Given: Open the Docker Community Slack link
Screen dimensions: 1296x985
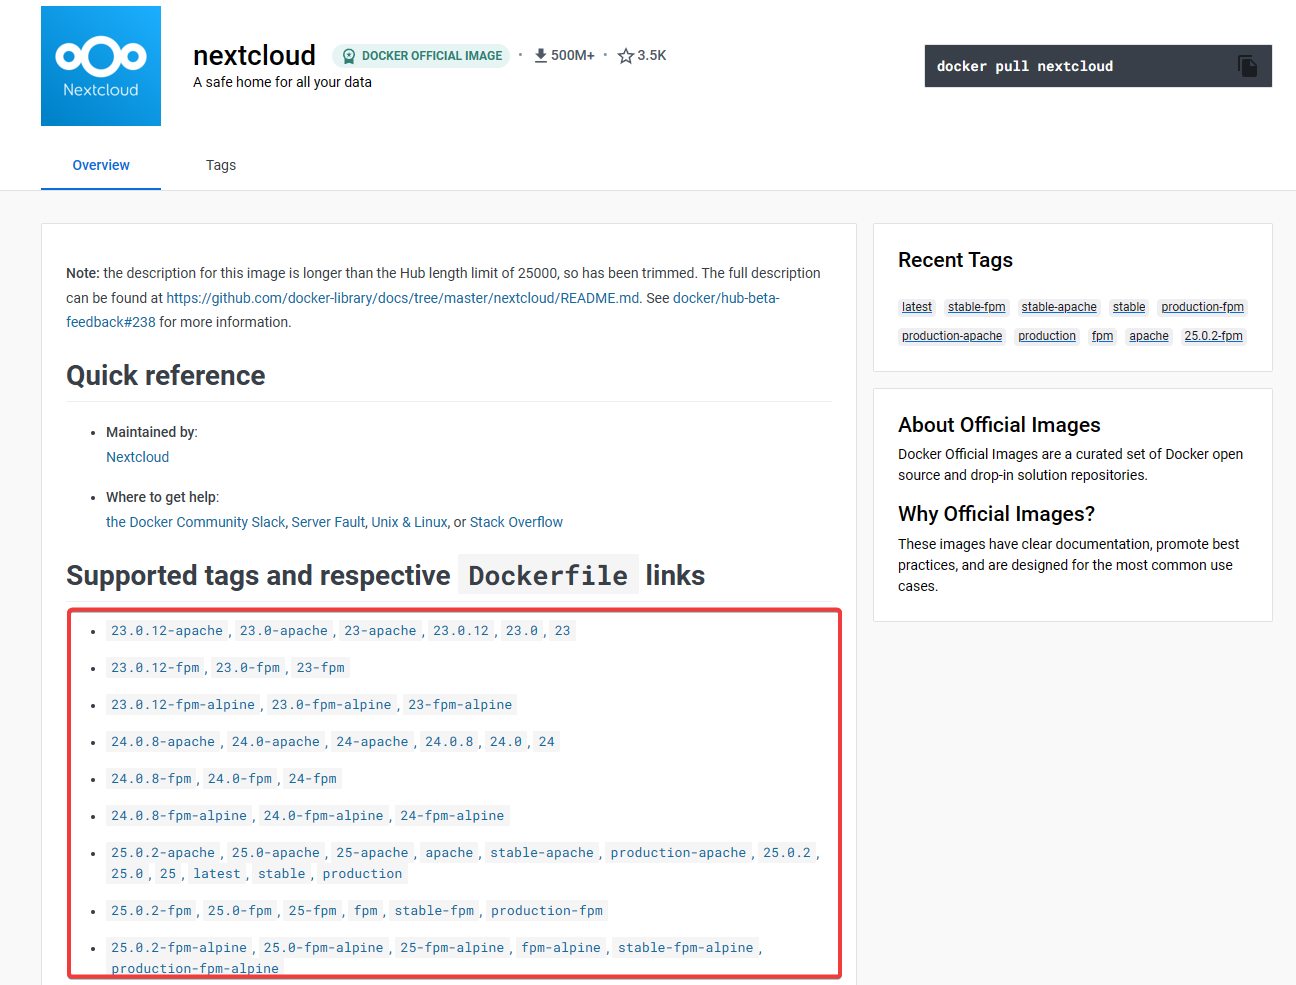Looking at the screenshot, I should coord(195,522).
